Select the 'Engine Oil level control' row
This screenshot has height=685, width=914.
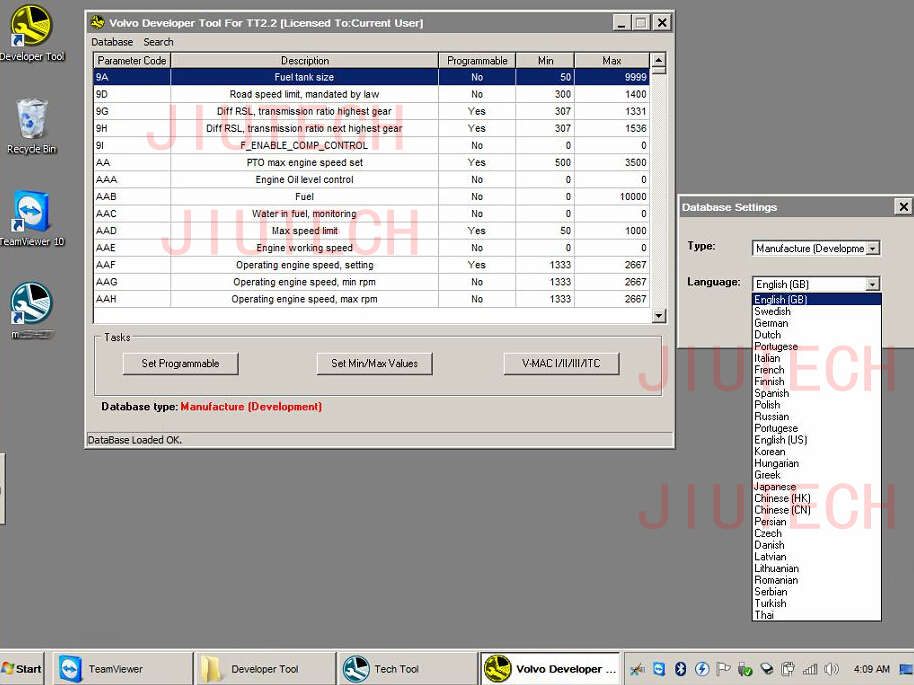tap(371, 180)
